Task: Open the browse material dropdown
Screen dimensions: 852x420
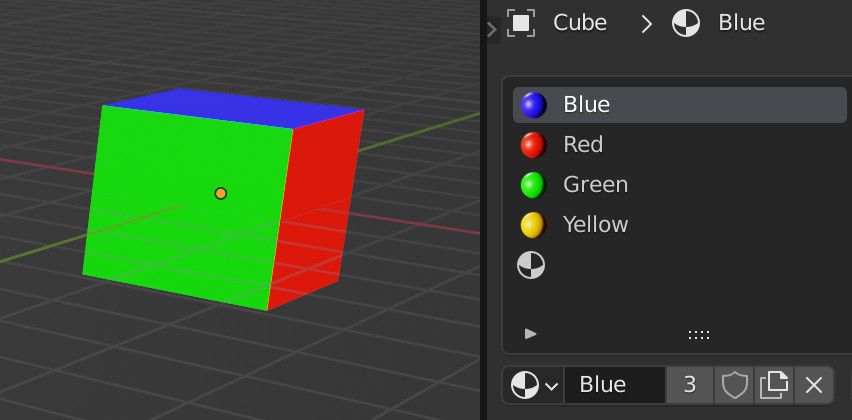Action: pos(534,385)
